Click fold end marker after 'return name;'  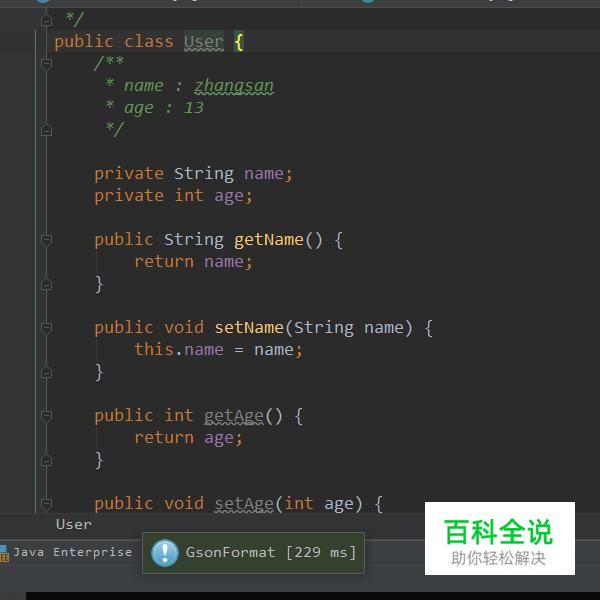[x=46, y=284]
